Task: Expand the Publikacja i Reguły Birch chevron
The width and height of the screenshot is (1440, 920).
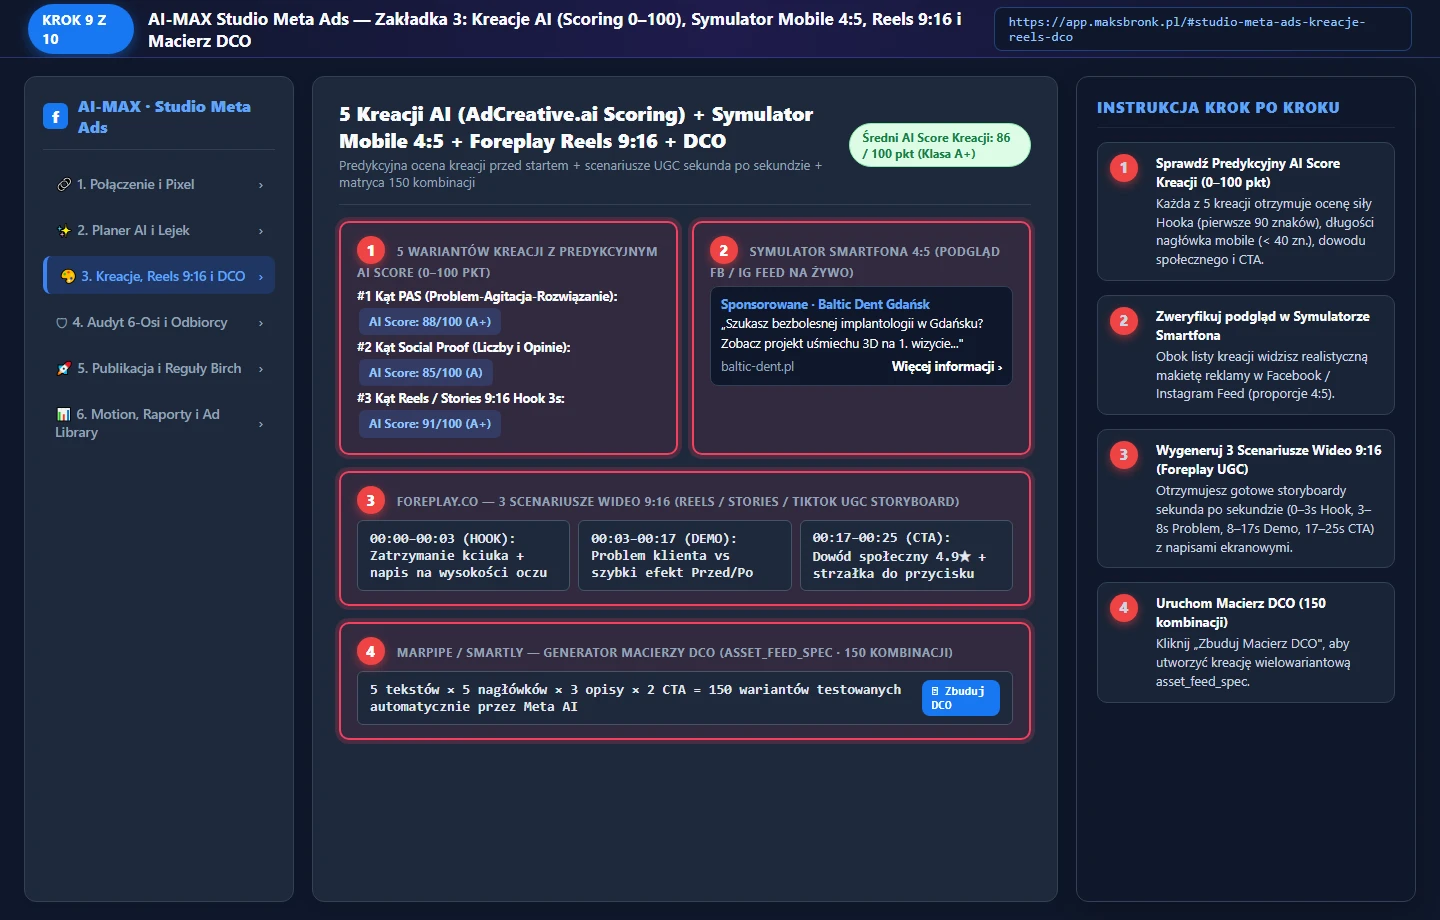Action: 261,369
